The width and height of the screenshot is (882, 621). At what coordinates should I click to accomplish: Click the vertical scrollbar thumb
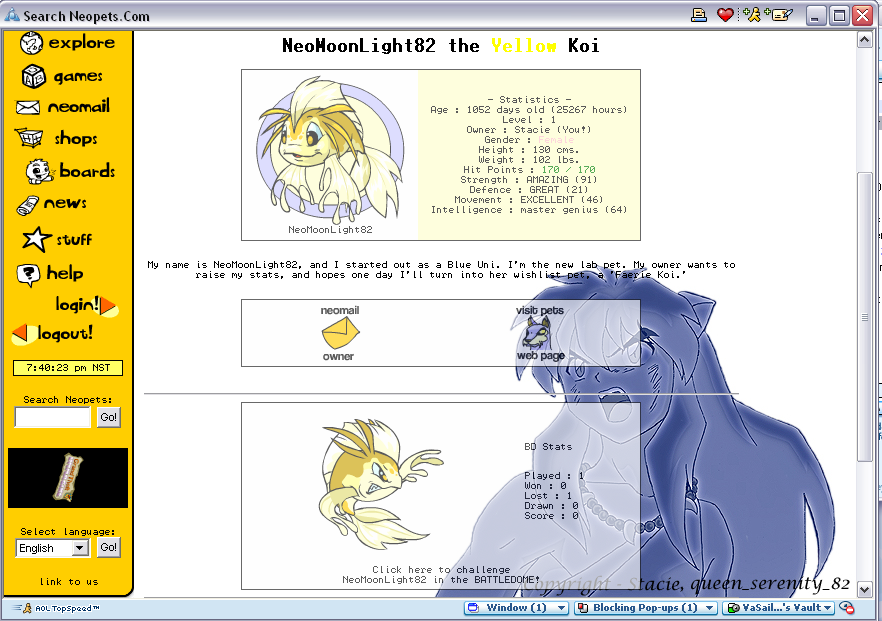(x=864, y=317)
